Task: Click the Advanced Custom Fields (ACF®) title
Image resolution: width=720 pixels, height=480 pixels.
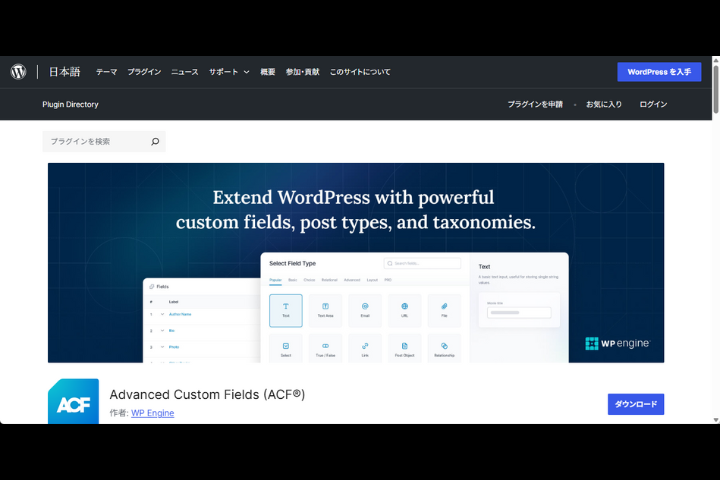Action: [x=207, y=395]
